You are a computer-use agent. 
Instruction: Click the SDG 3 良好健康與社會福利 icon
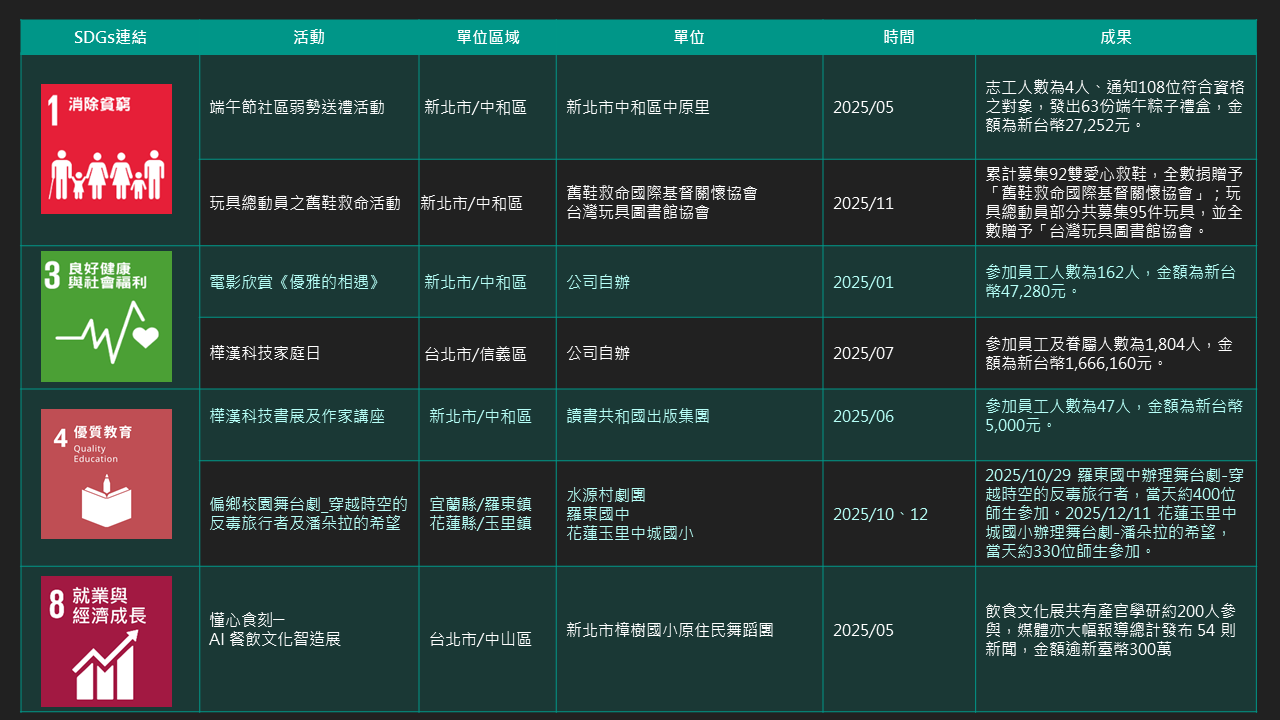106,316
